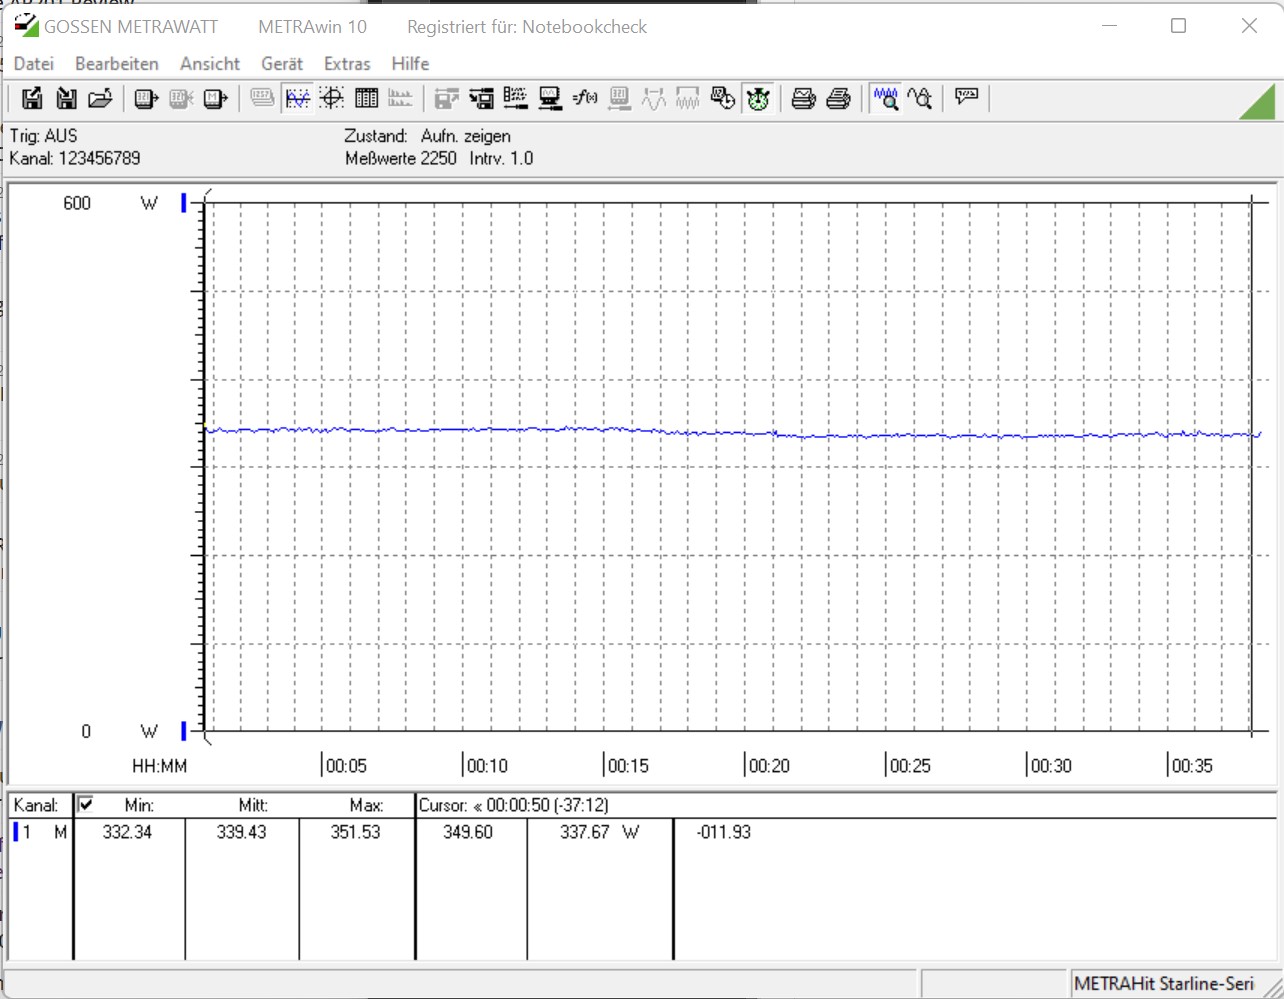Open the Datei menu
Image resolution: width=1284 pixels, height=999 pixels.
pos(34,63)
